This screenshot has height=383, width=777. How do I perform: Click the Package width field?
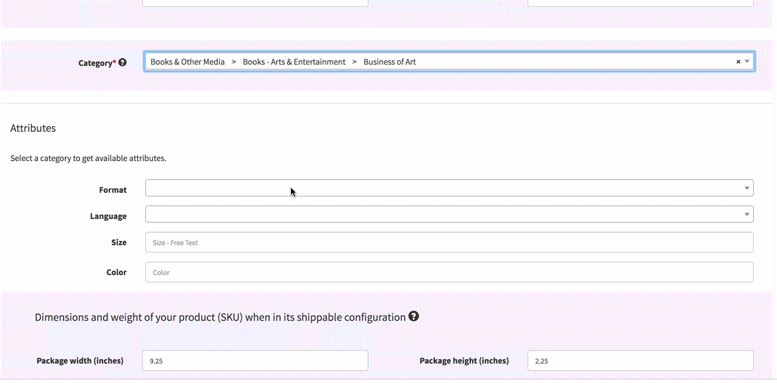255,361
